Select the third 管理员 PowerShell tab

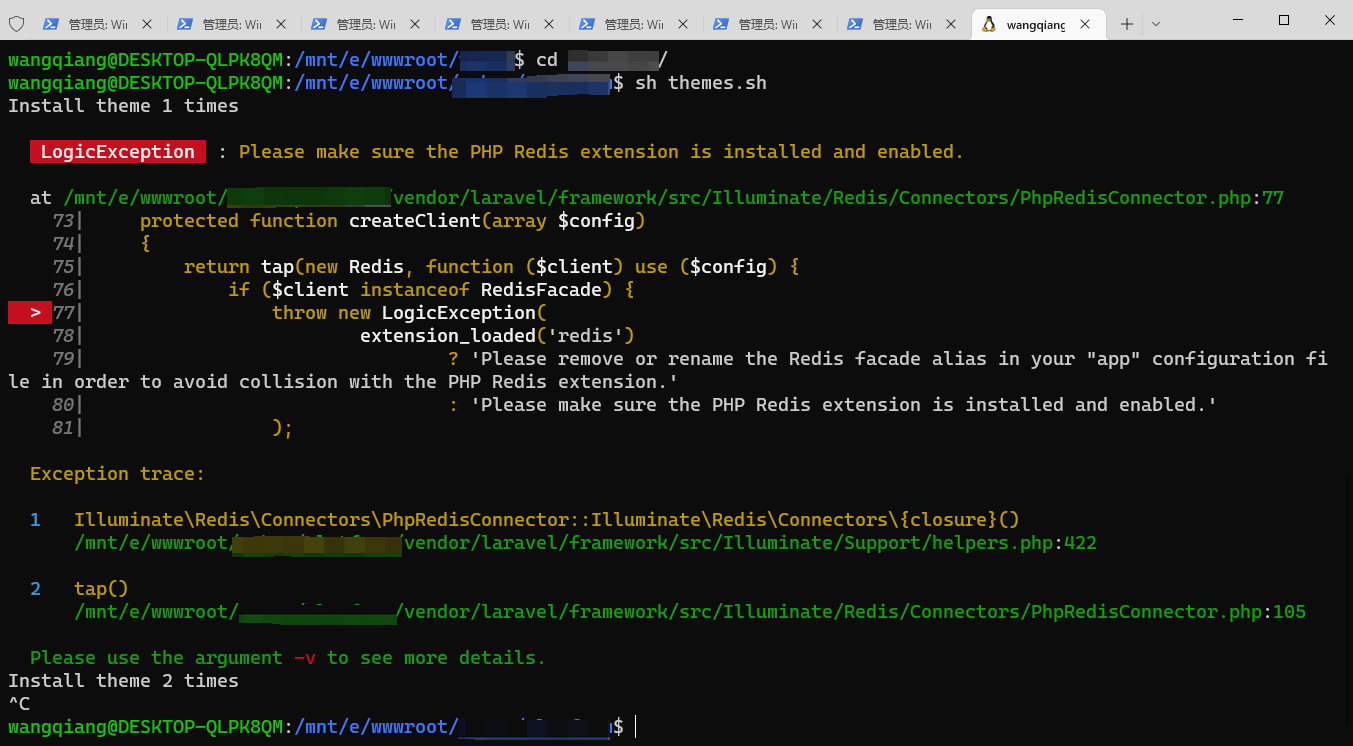click(x=365, y=24)
